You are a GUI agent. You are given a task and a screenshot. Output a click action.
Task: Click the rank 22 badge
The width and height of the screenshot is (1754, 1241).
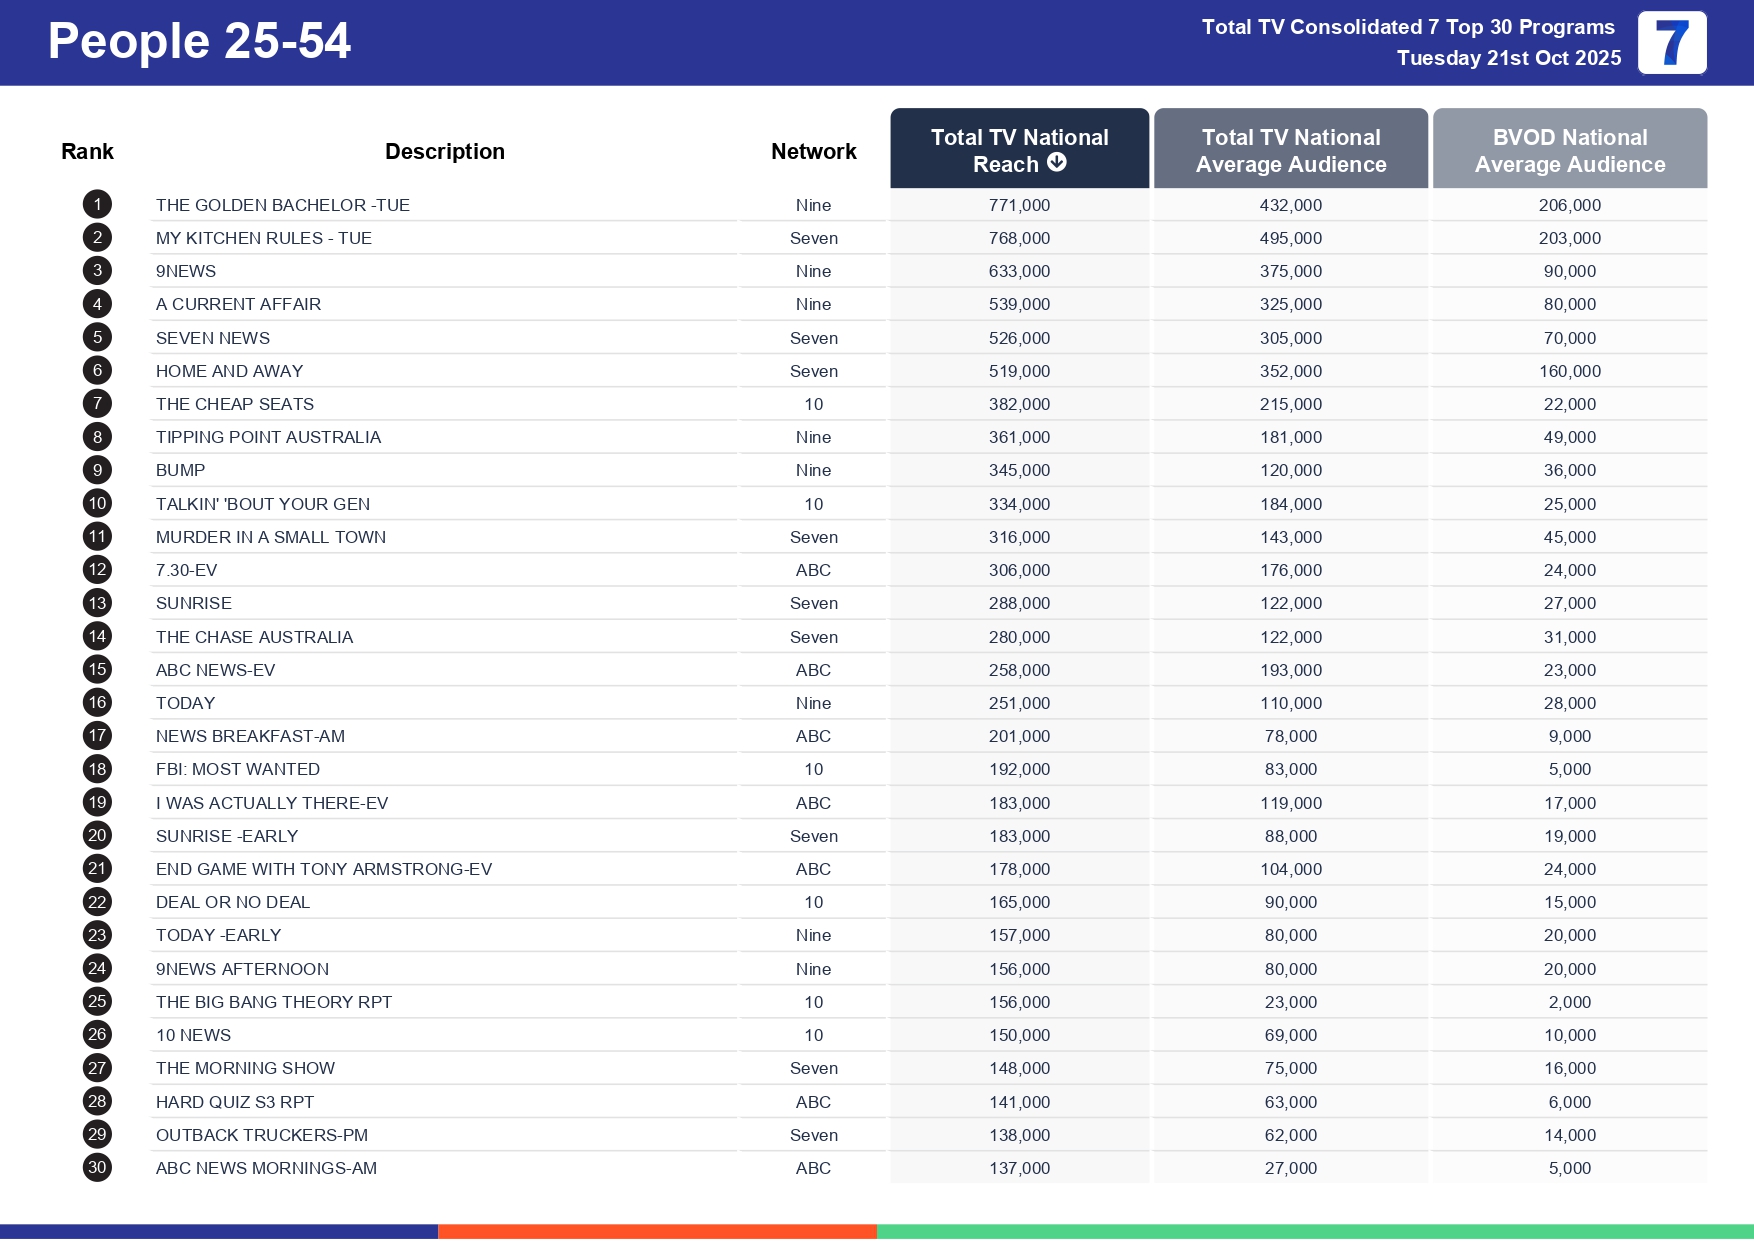tap(96, 902)
